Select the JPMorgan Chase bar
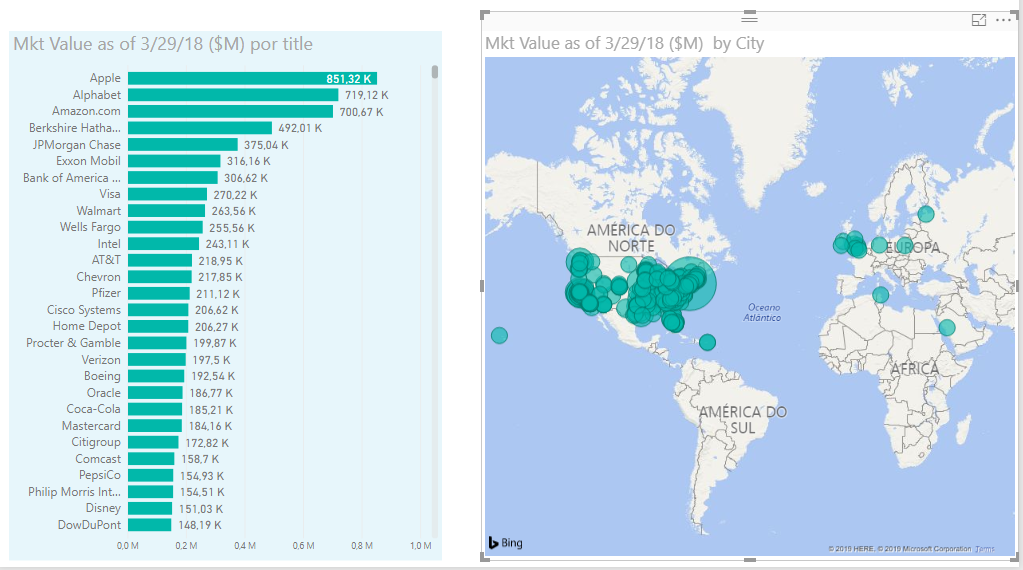This screenshot has height=570, width=1023. 183,145
